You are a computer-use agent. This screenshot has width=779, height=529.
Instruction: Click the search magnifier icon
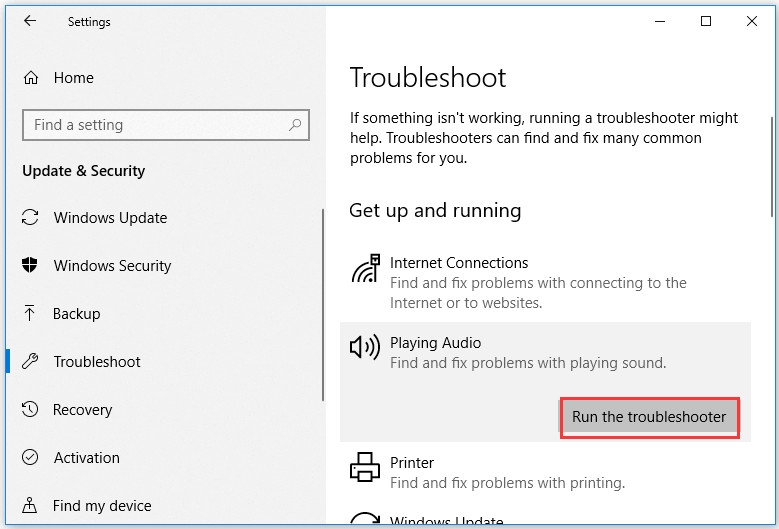(x=295, y=125)
